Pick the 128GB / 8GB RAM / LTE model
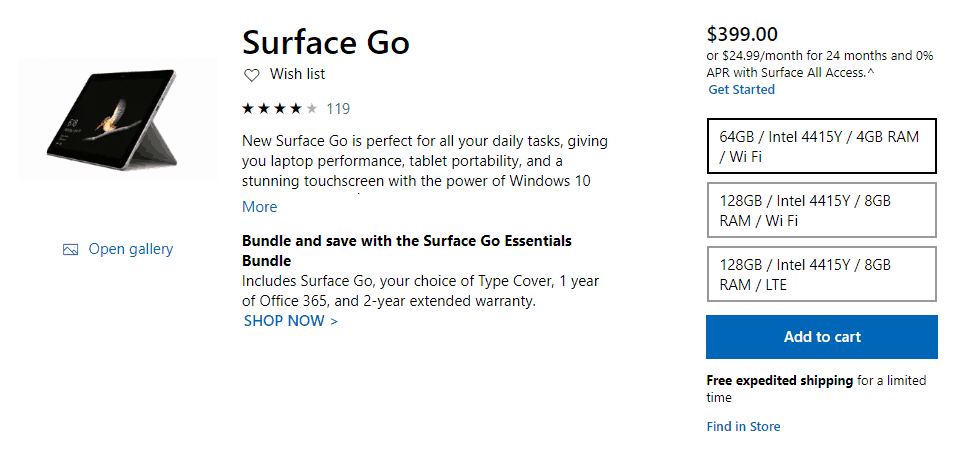 pos(821,274)
